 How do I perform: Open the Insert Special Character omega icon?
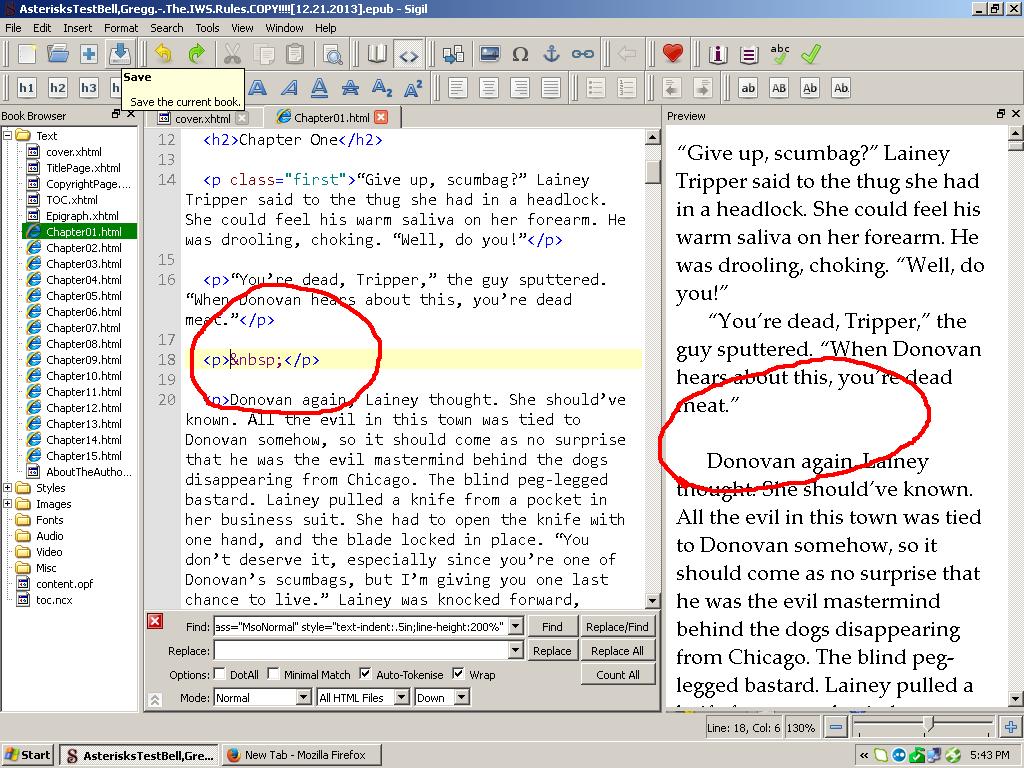click(520, 54)
